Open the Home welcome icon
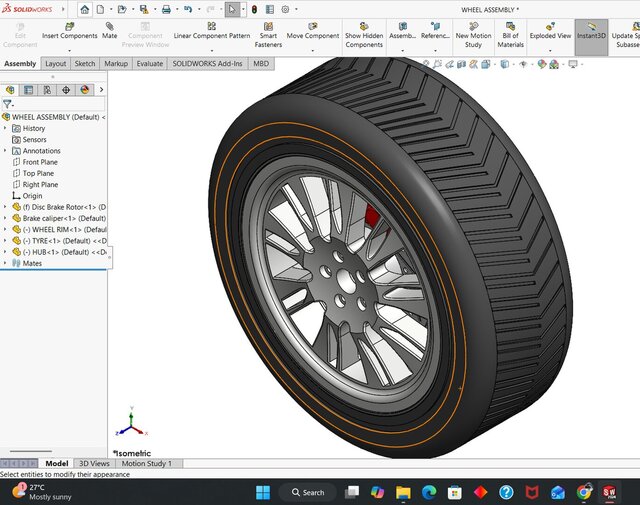 coord(84,9)
